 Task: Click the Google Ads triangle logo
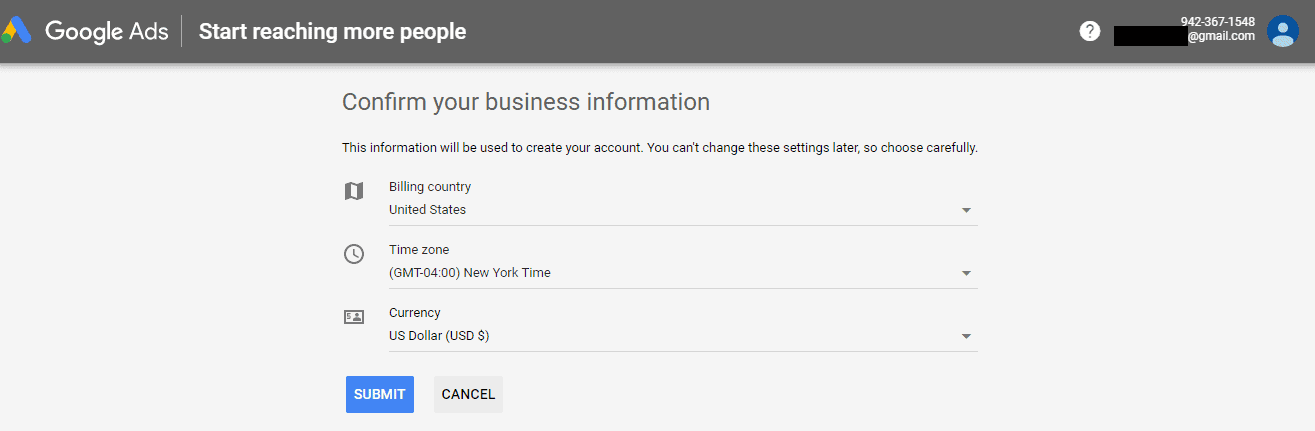click(x=17, y=32)
